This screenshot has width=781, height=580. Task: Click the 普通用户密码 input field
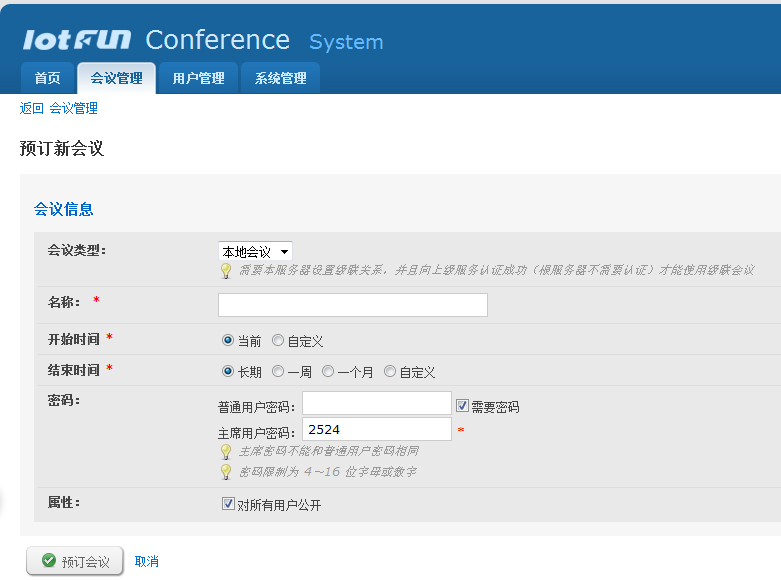pyautogui.click(x=377, y=403)
